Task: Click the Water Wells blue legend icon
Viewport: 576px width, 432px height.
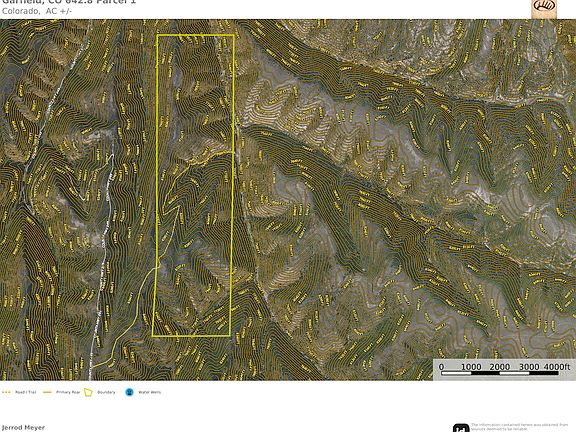Action: click(129, 392)
